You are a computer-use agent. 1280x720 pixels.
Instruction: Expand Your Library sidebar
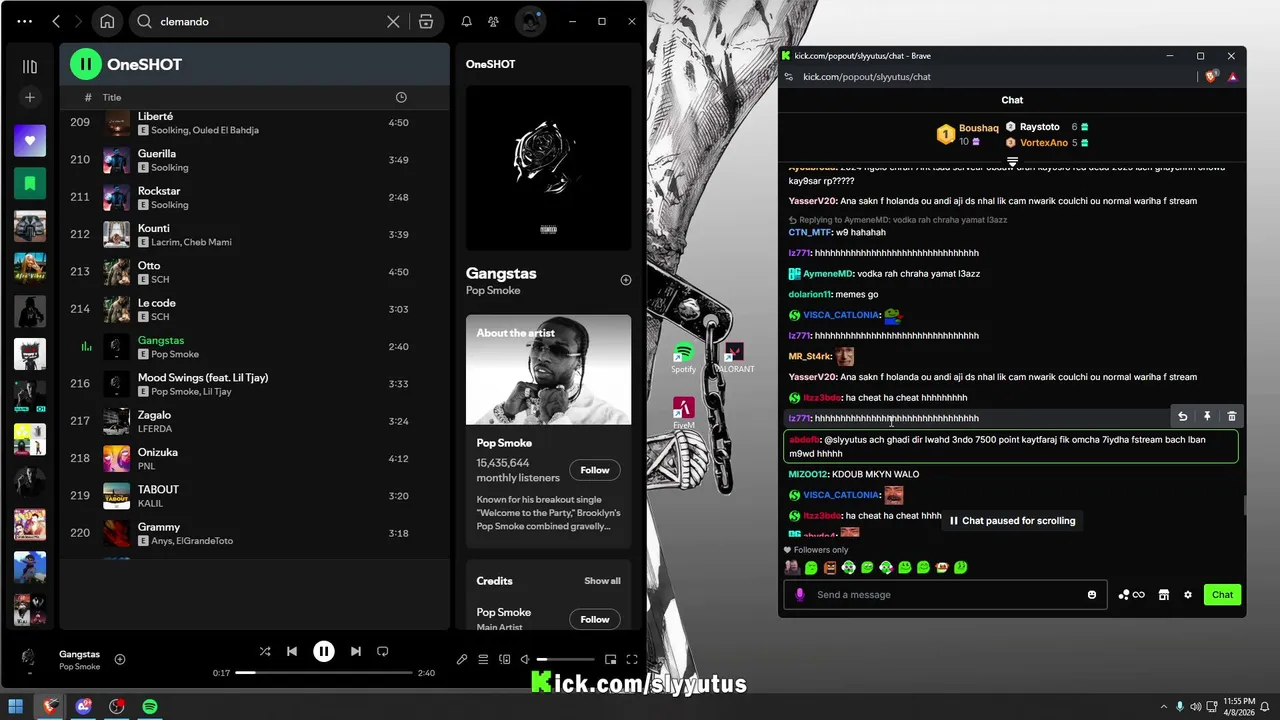tap(30, 67)
